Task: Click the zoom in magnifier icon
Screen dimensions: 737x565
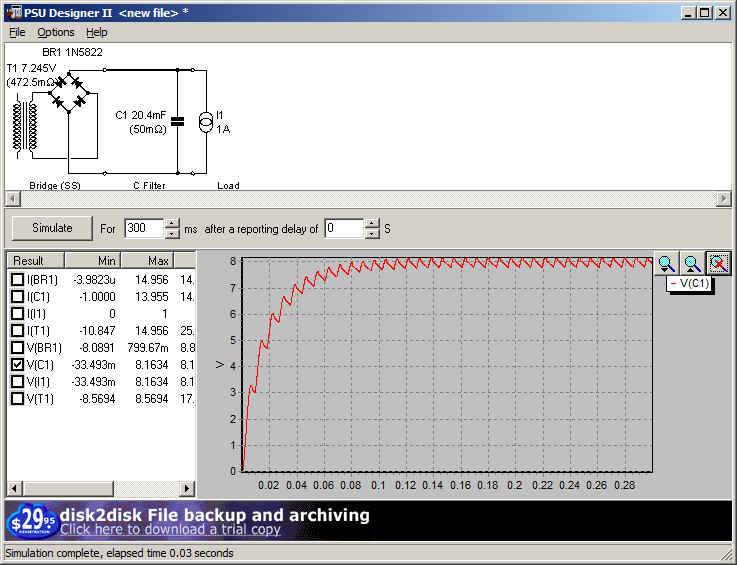Action: coord(666,263)
